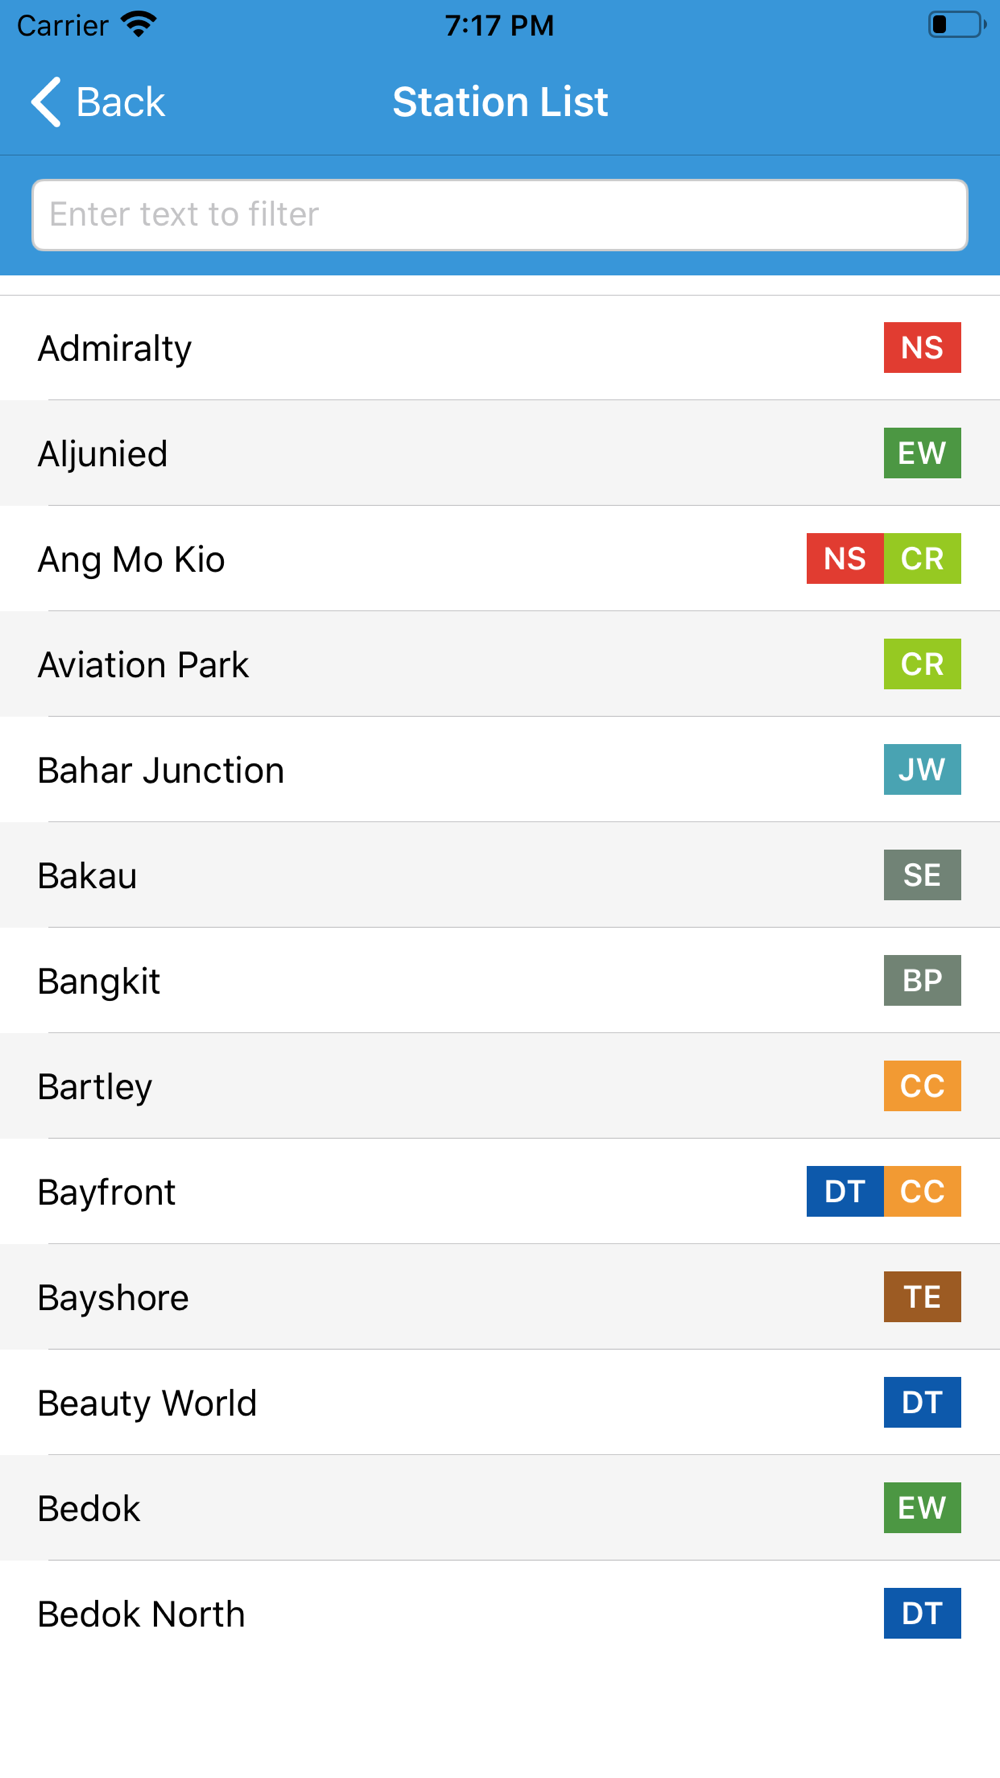The image size is (1000, 1778).
Task: Open the Beauty World station entry
Action: point(500,1402)
